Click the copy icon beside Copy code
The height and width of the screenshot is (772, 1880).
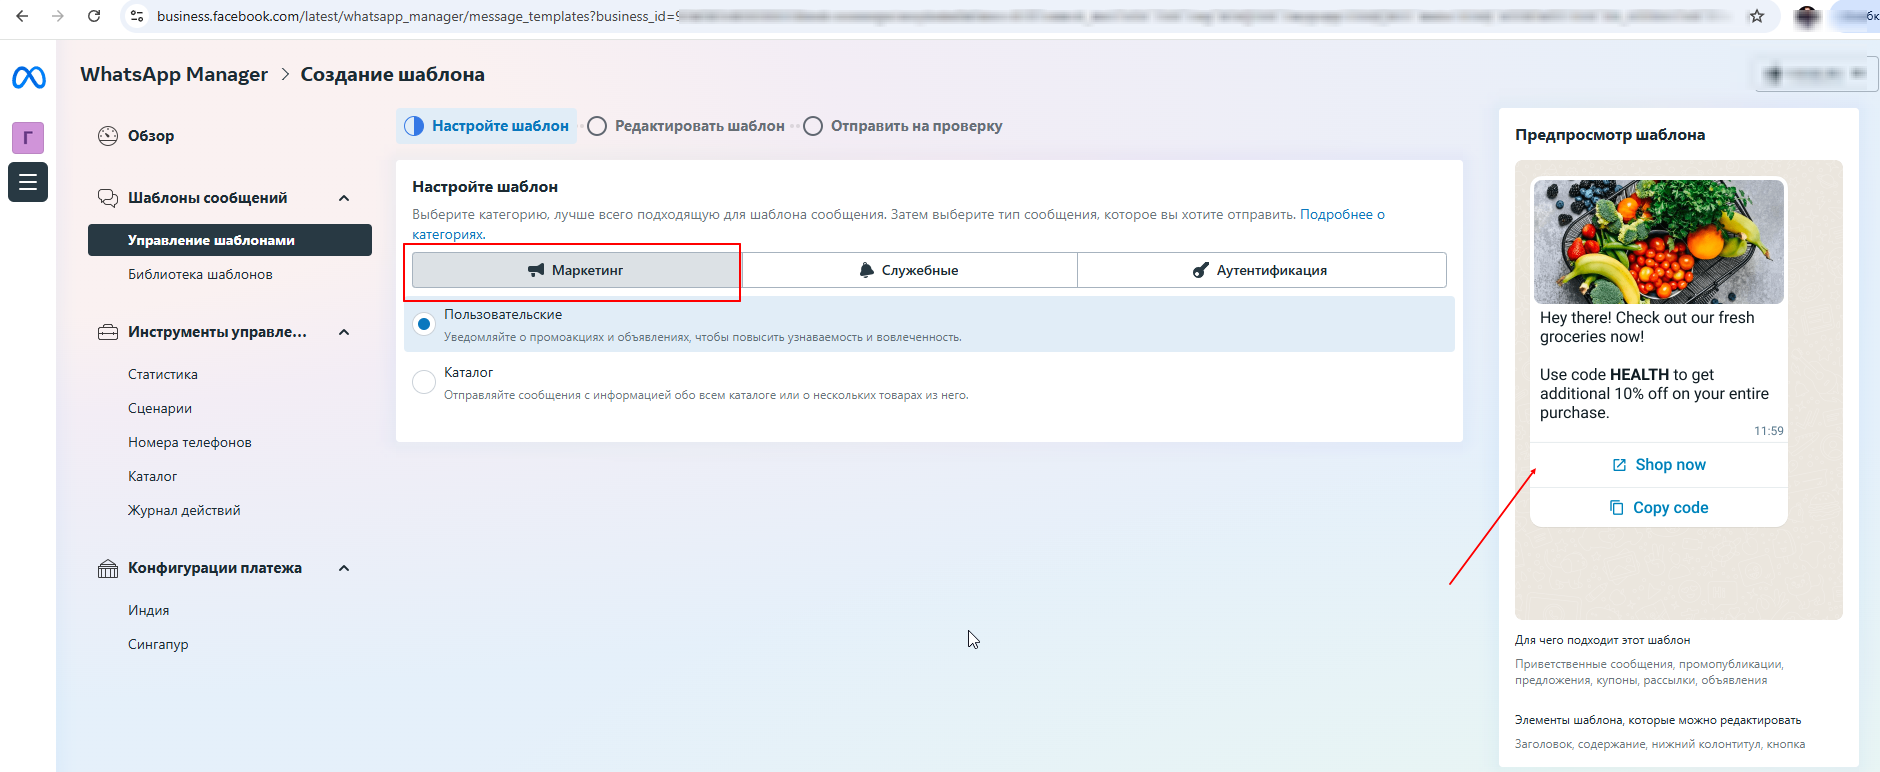tap(1617, 508)
